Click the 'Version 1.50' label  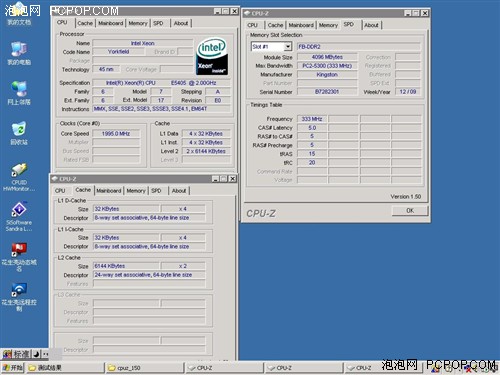406,197
